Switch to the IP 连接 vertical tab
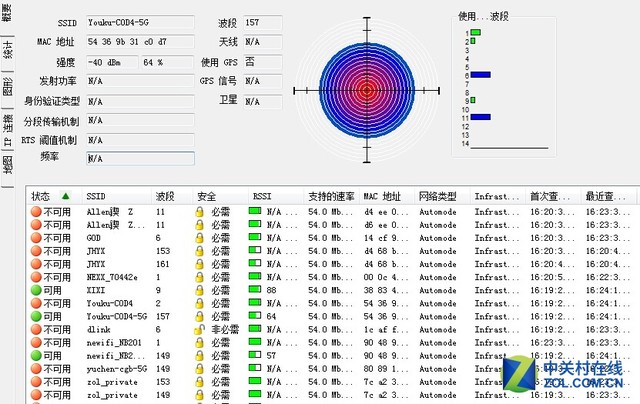The height and width of the screenshot is (404, 640). tap(7, 130)
